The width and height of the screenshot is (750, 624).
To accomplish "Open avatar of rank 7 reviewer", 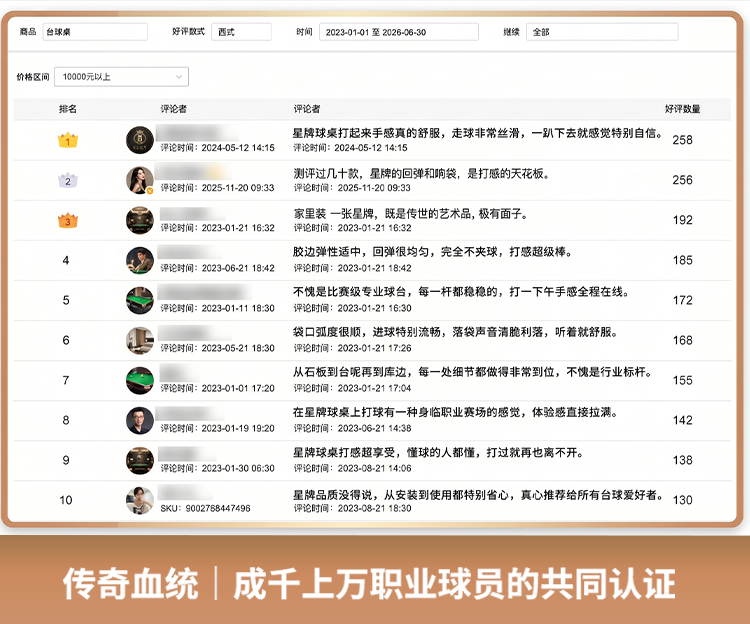I will (140, 381).
